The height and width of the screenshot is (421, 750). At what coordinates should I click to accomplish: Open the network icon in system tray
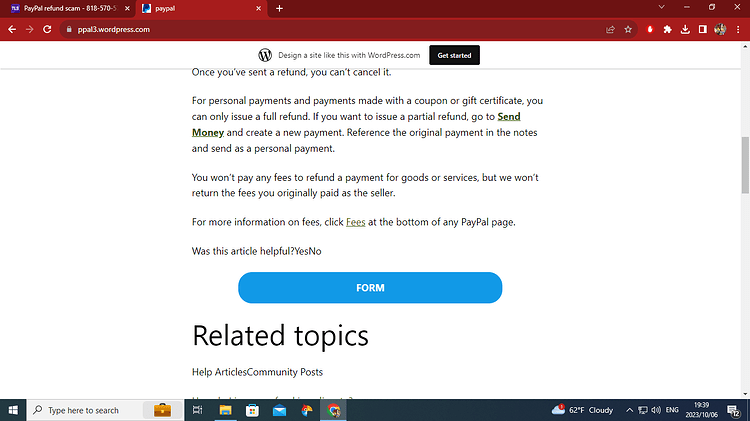click(x=643, y=410)
